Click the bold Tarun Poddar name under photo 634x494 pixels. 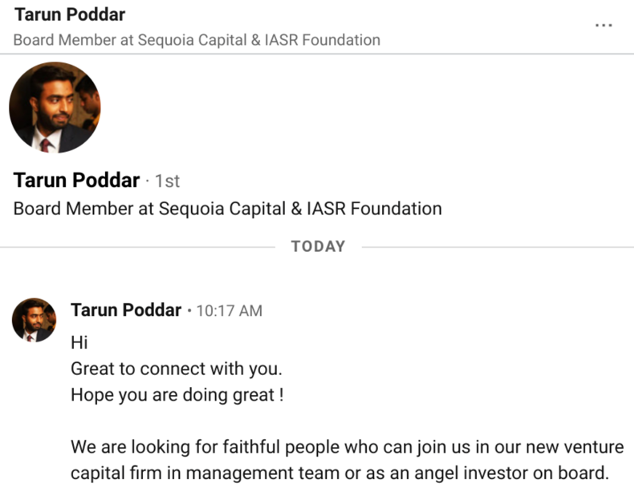point(77,180)
